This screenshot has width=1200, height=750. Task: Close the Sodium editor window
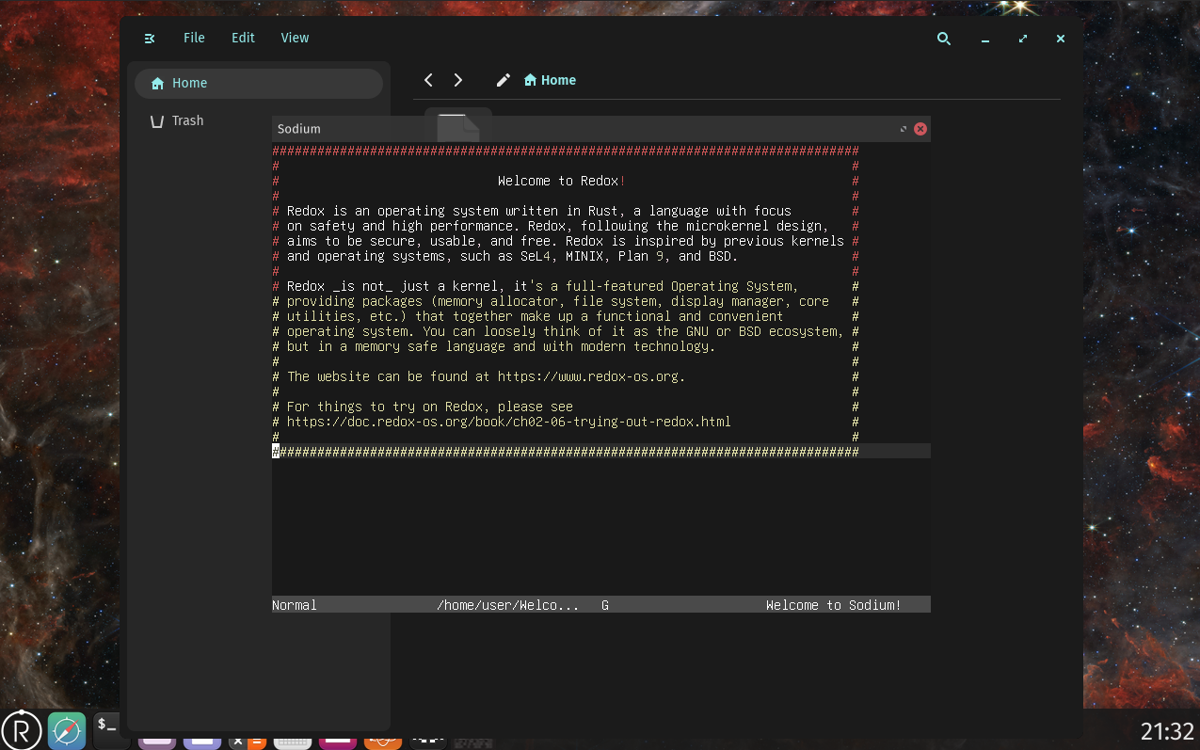tap(920, 129)
